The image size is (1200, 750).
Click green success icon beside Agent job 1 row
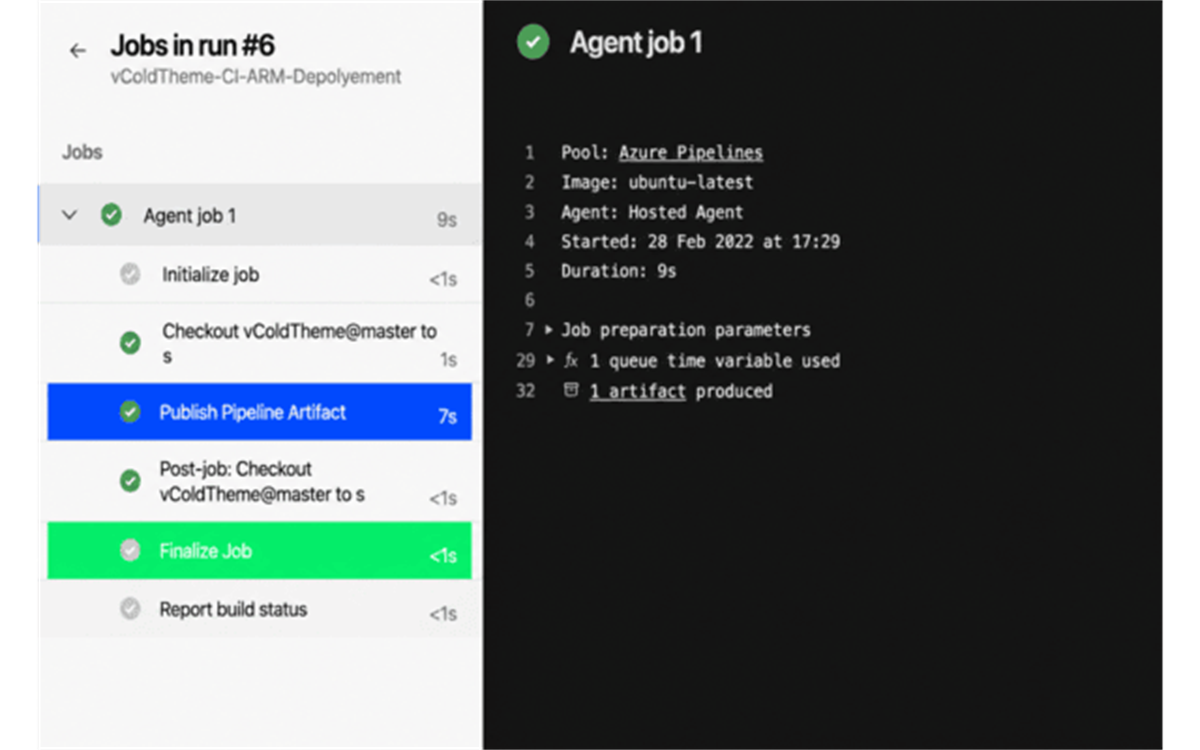(x=111, y=215)
